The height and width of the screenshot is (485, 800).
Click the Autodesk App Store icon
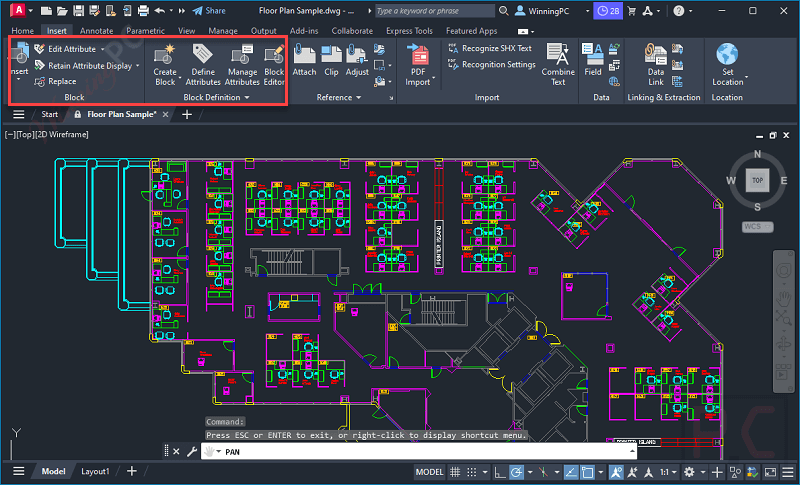(x=648, y=11)
